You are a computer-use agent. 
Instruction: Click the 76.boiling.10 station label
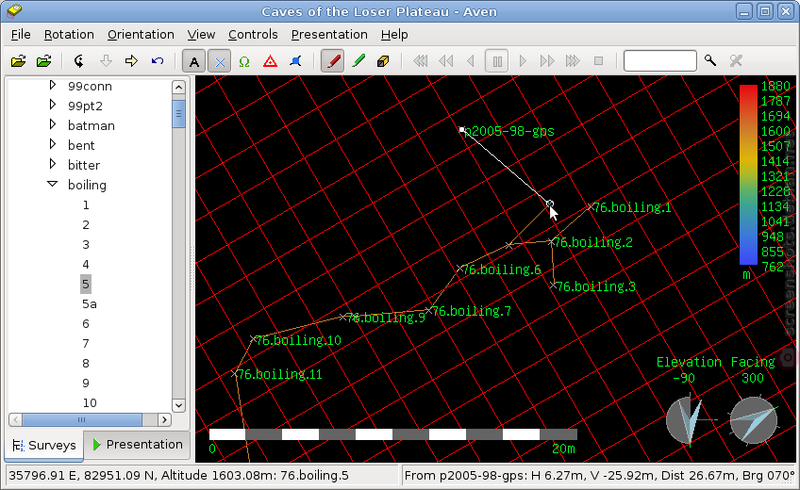tap(298, 340)
